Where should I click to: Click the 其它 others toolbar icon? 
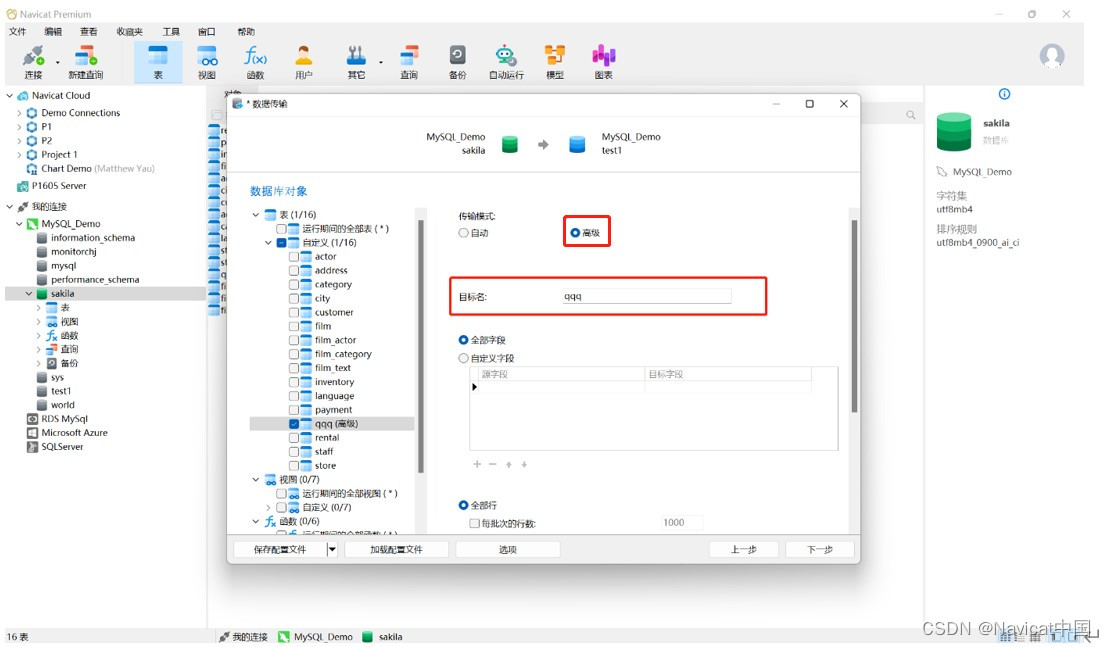click(356, 62)
